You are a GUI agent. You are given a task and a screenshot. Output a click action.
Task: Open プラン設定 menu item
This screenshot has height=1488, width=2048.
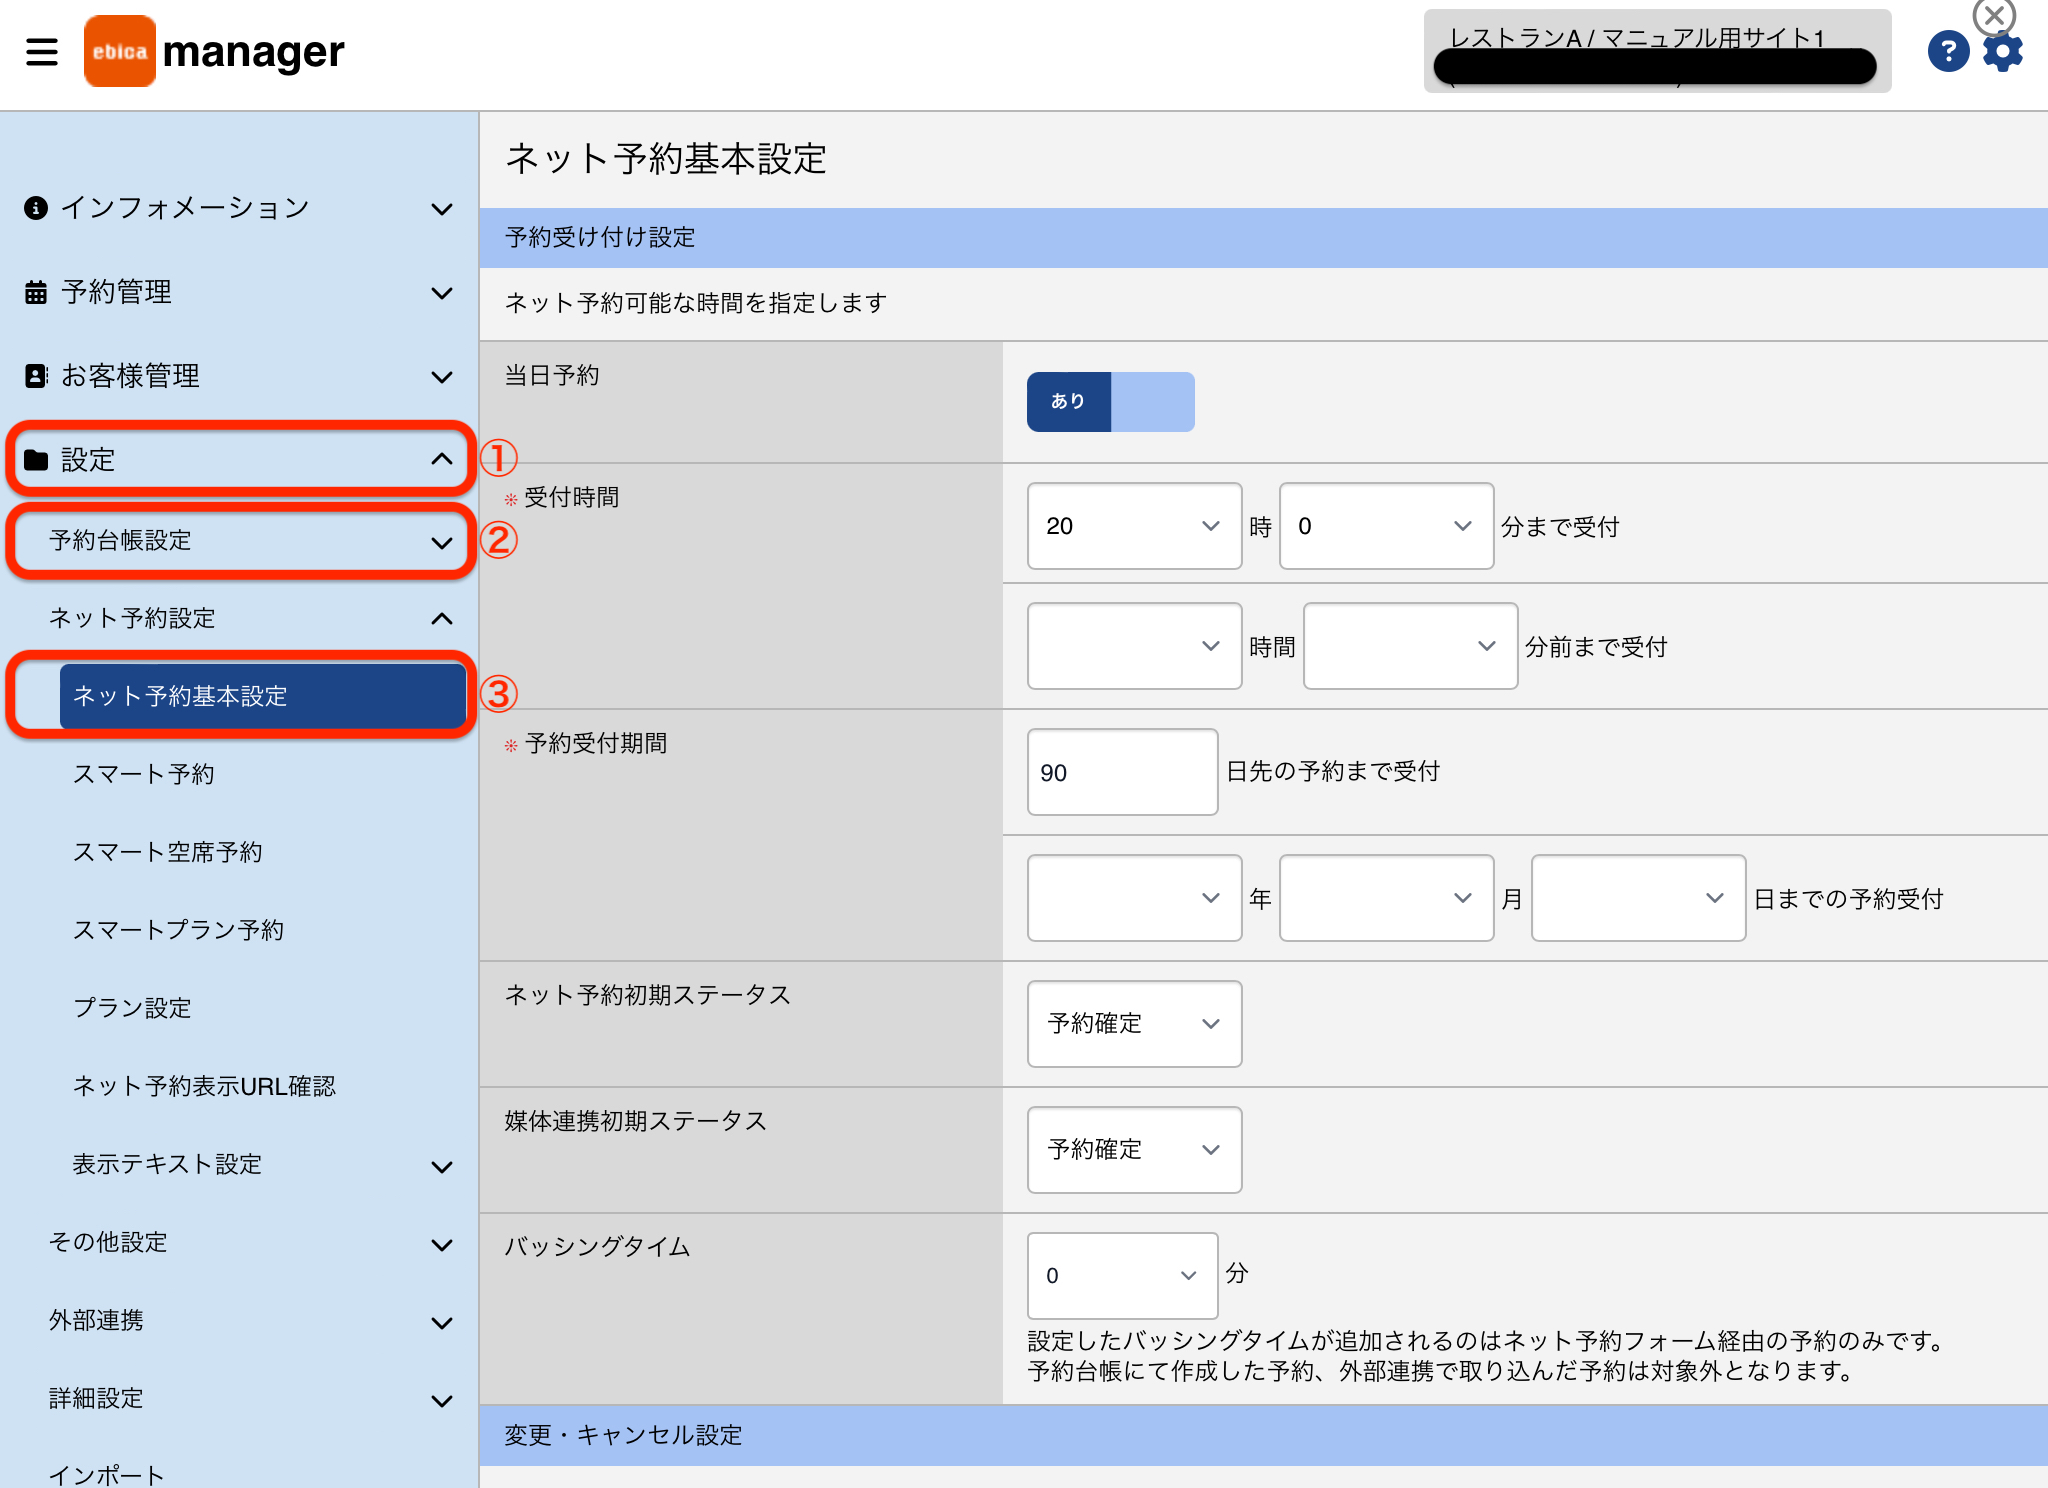(x=131, y=1008)
